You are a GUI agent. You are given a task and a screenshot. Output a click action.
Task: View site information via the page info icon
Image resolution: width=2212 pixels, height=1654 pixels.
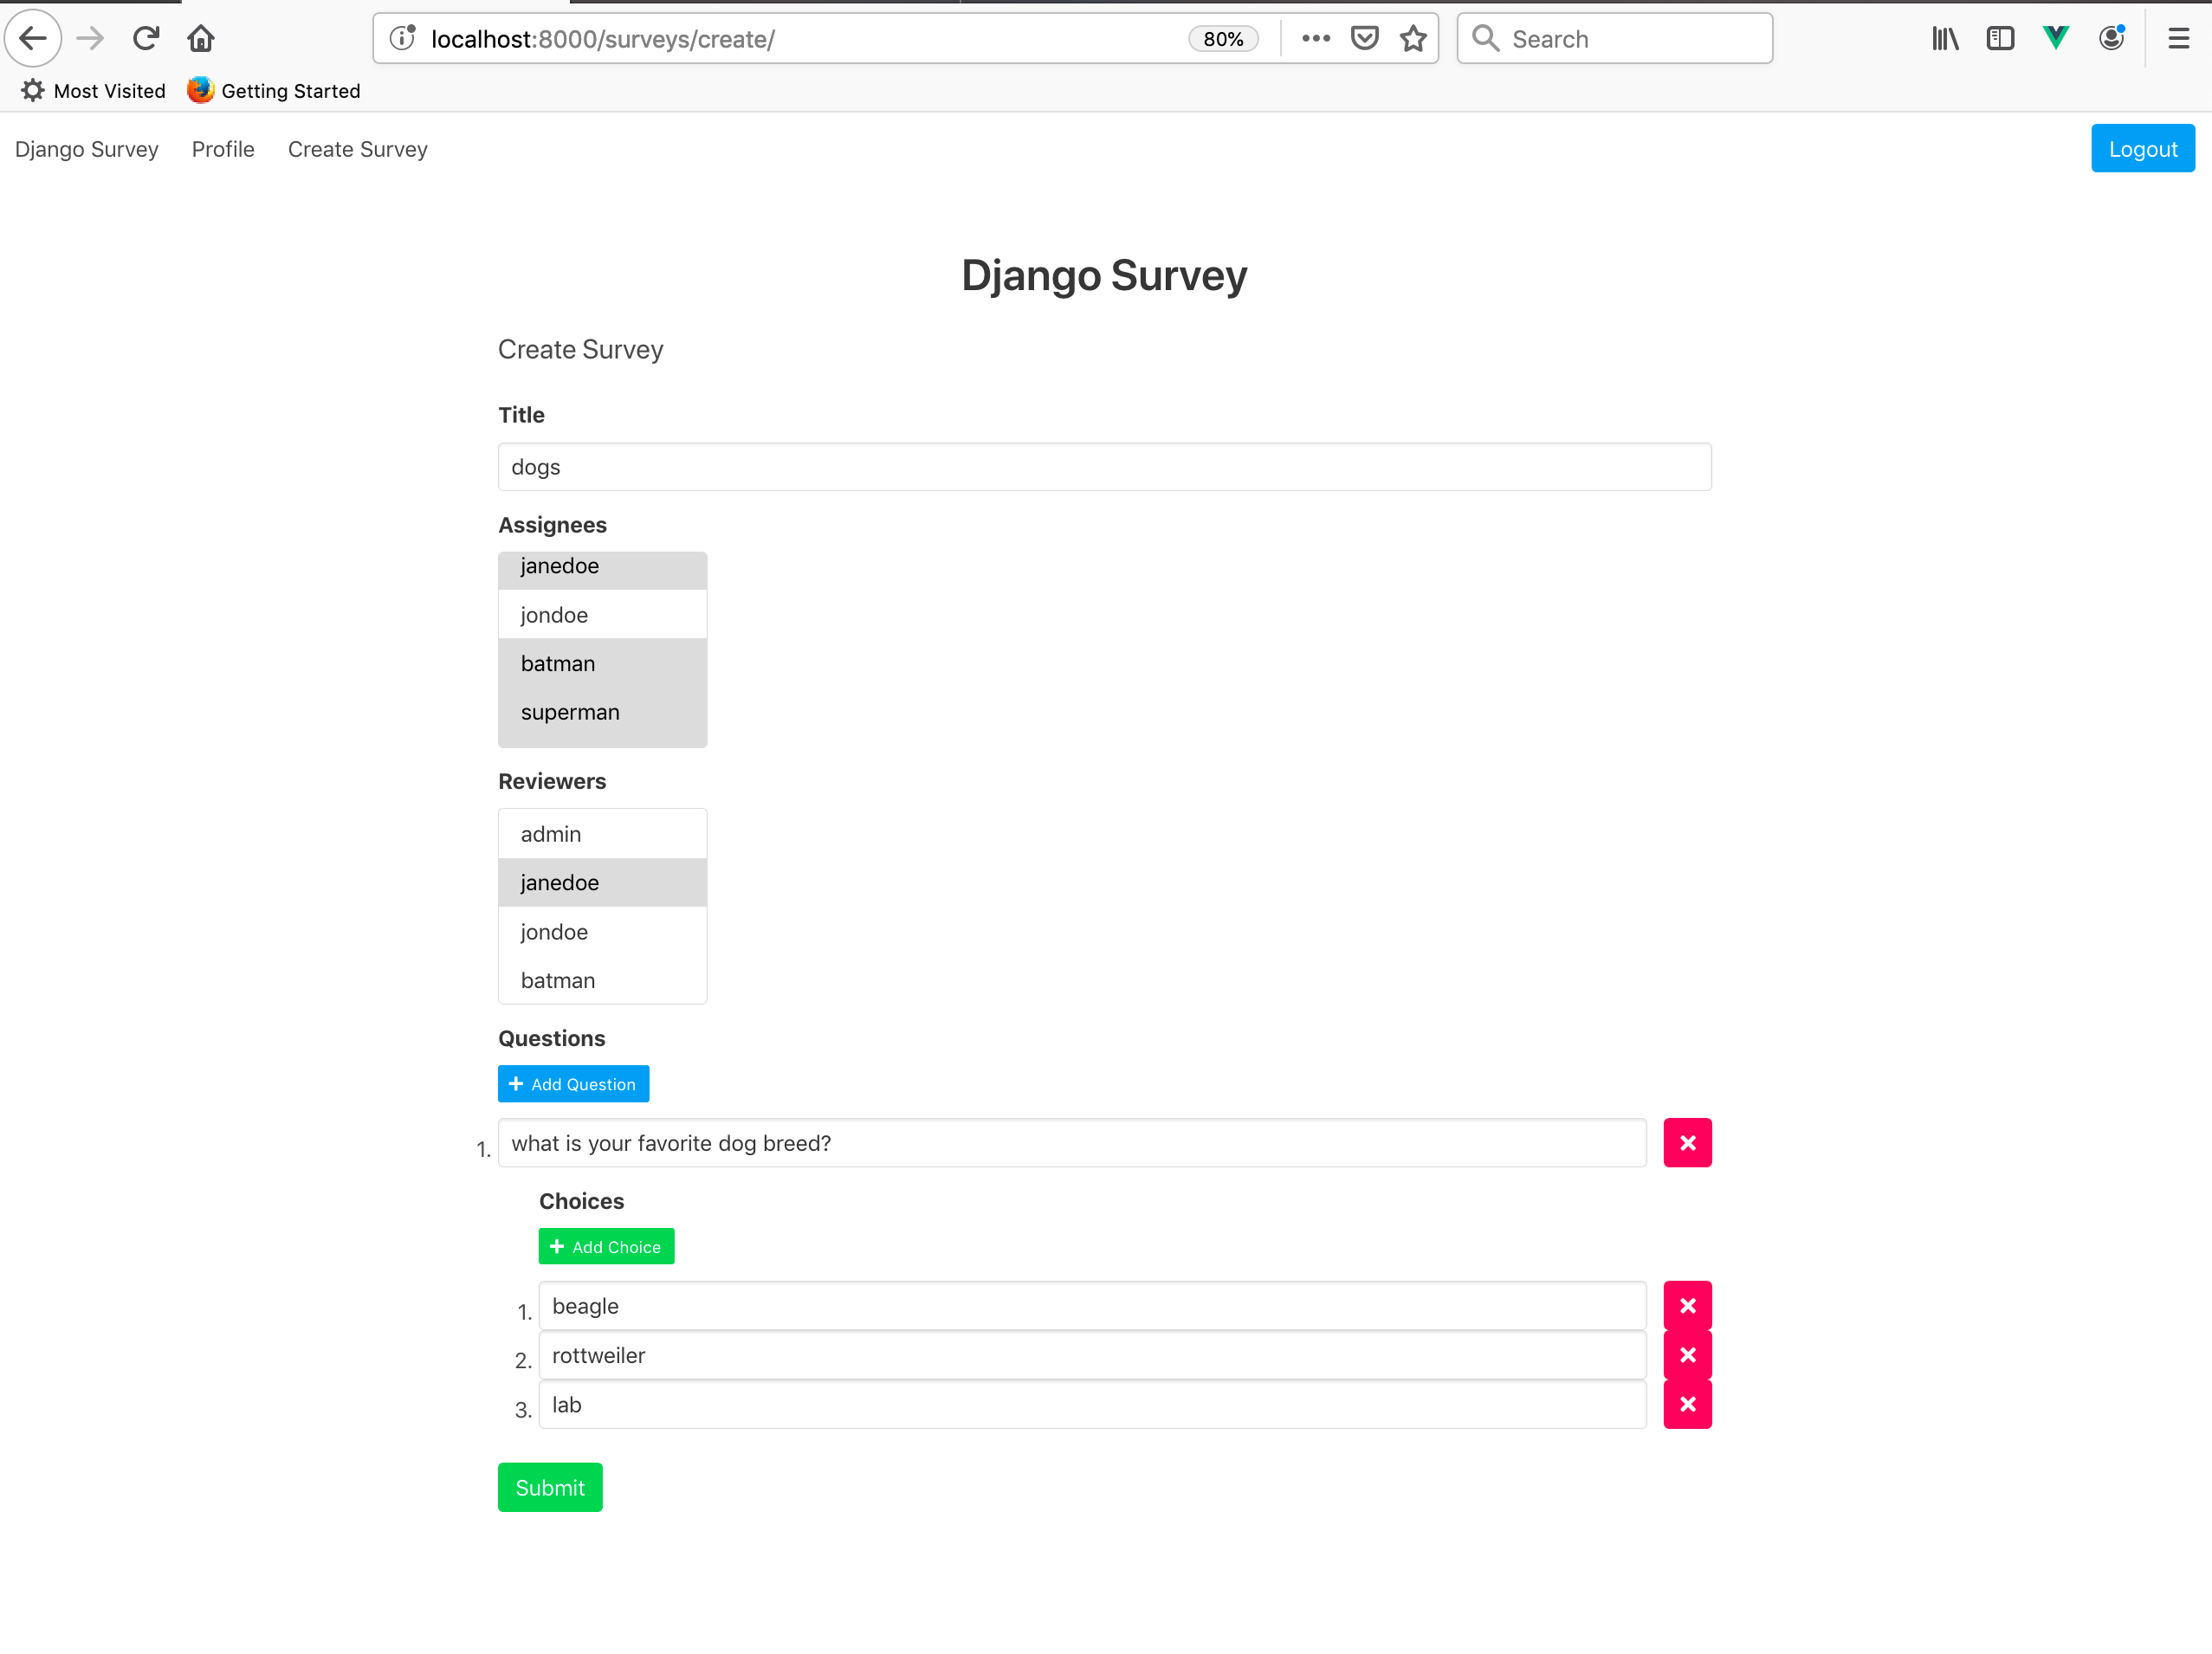point(402,38)
